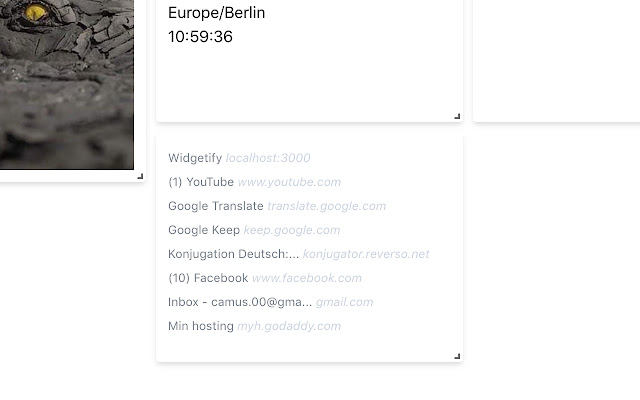Click the resize handle of the crocodile image widget
This screenshot has width=640, height=400.
[140, 176]
